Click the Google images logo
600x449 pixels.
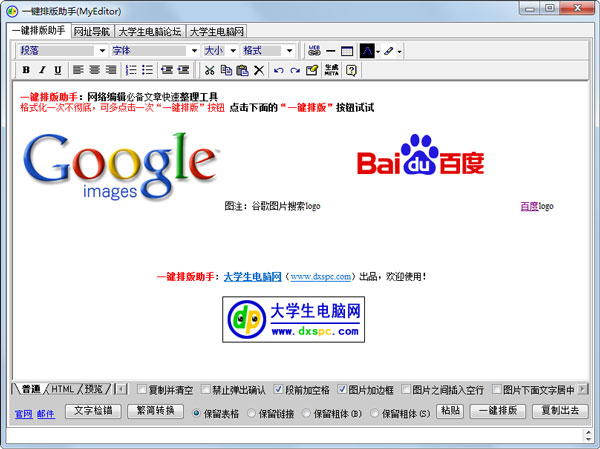click(121, 167)
